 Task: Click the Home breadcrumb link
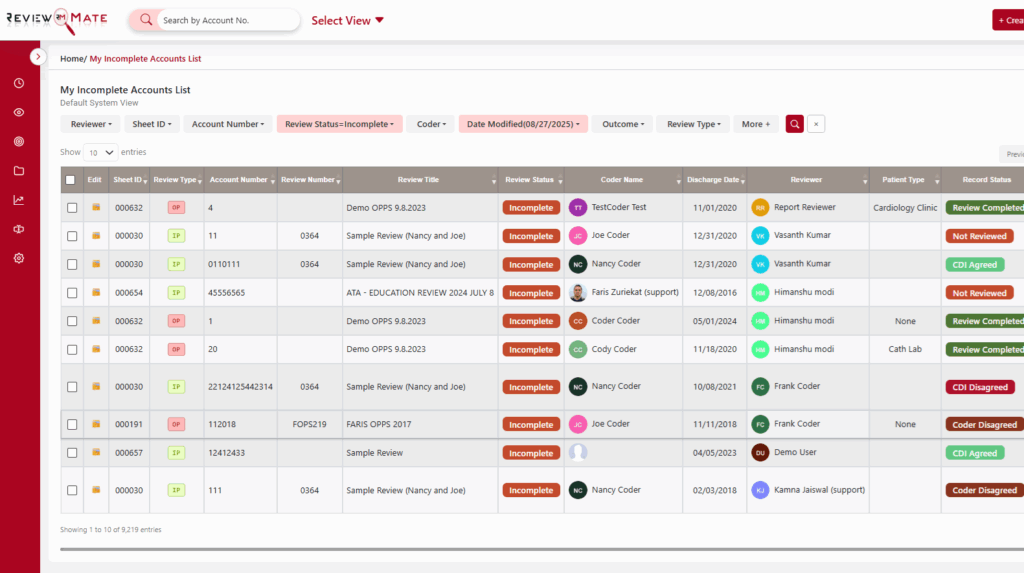click(x=71, y=59)
